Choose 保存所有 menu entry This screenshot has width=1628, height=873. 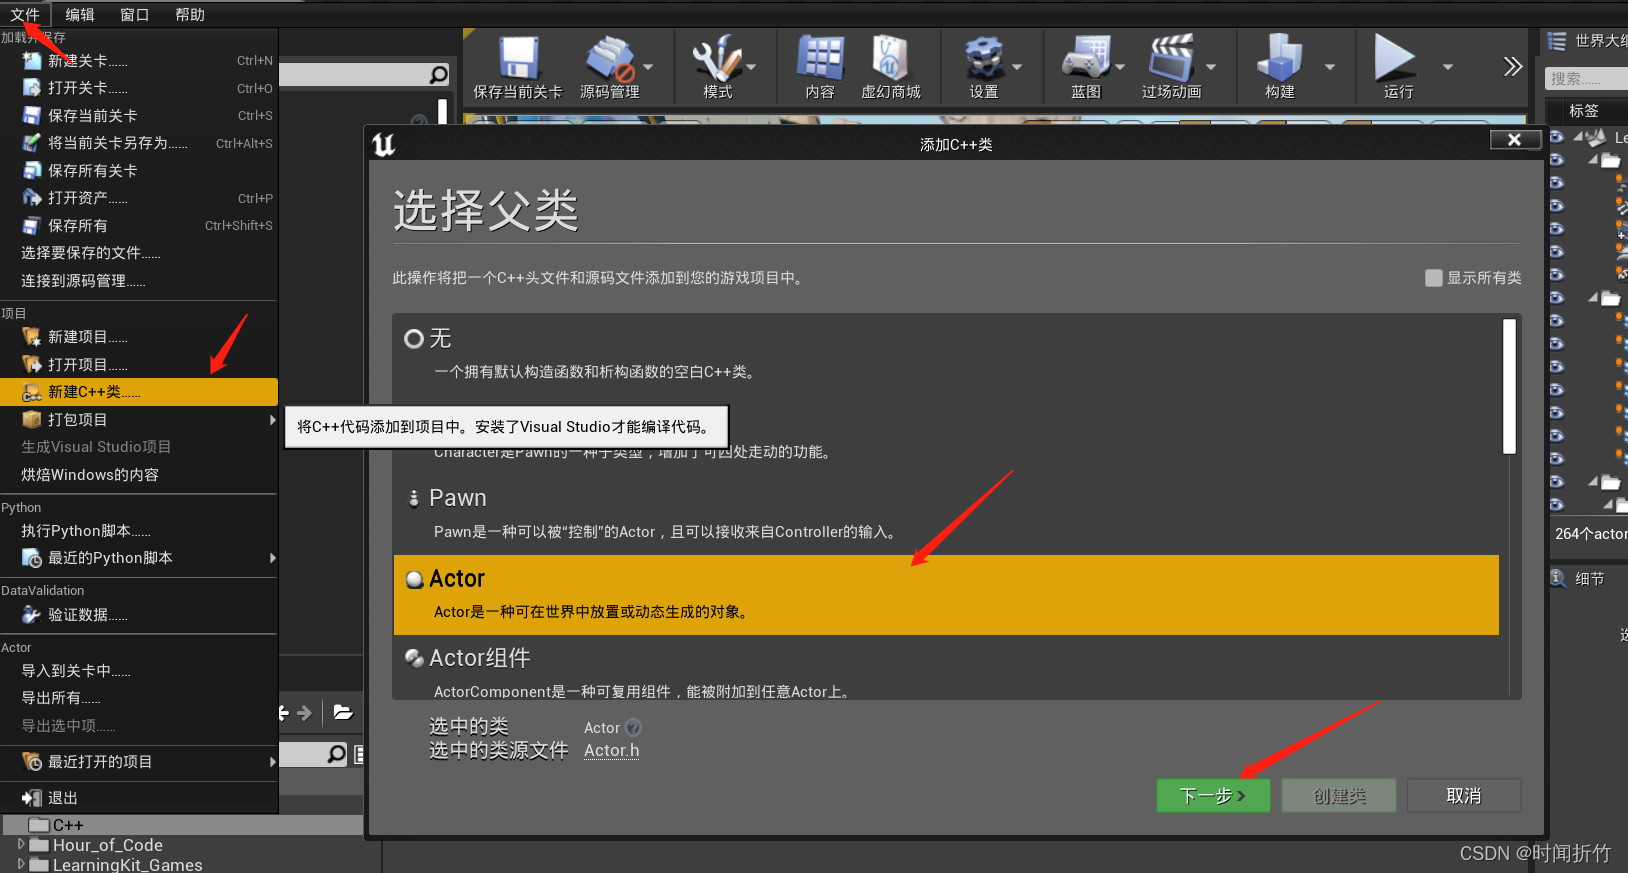139,226
